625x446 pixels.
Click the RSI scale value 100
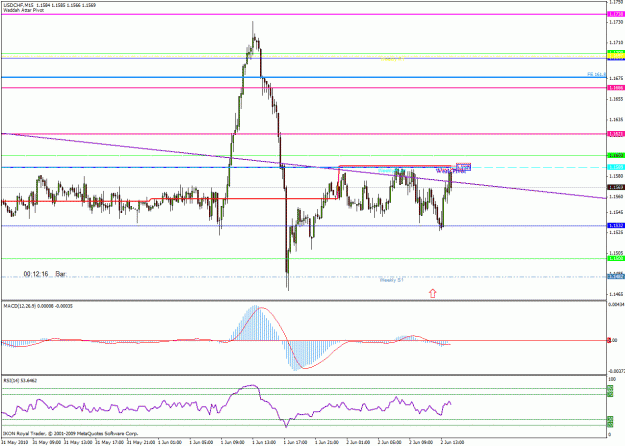tap(612, 379)
